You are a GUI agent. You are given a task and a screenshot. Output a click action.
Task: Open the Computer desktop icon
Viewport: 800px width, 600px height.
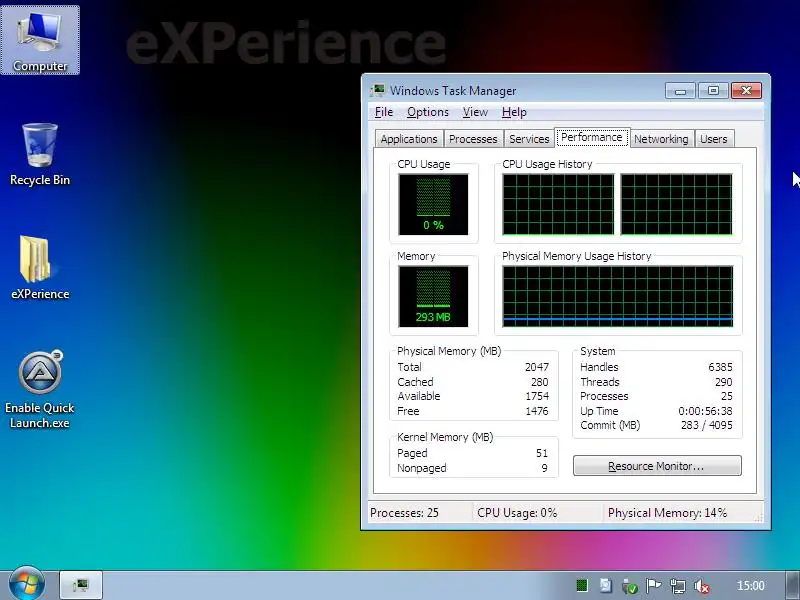pyautogui.click(x=40, y=40)
